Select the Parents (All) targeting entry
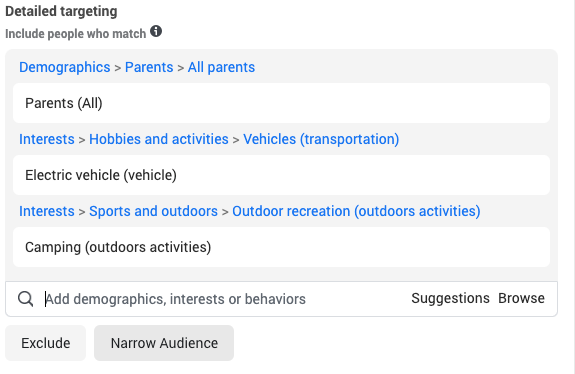This screenshot has height=374, width=575. pos(281,103)
